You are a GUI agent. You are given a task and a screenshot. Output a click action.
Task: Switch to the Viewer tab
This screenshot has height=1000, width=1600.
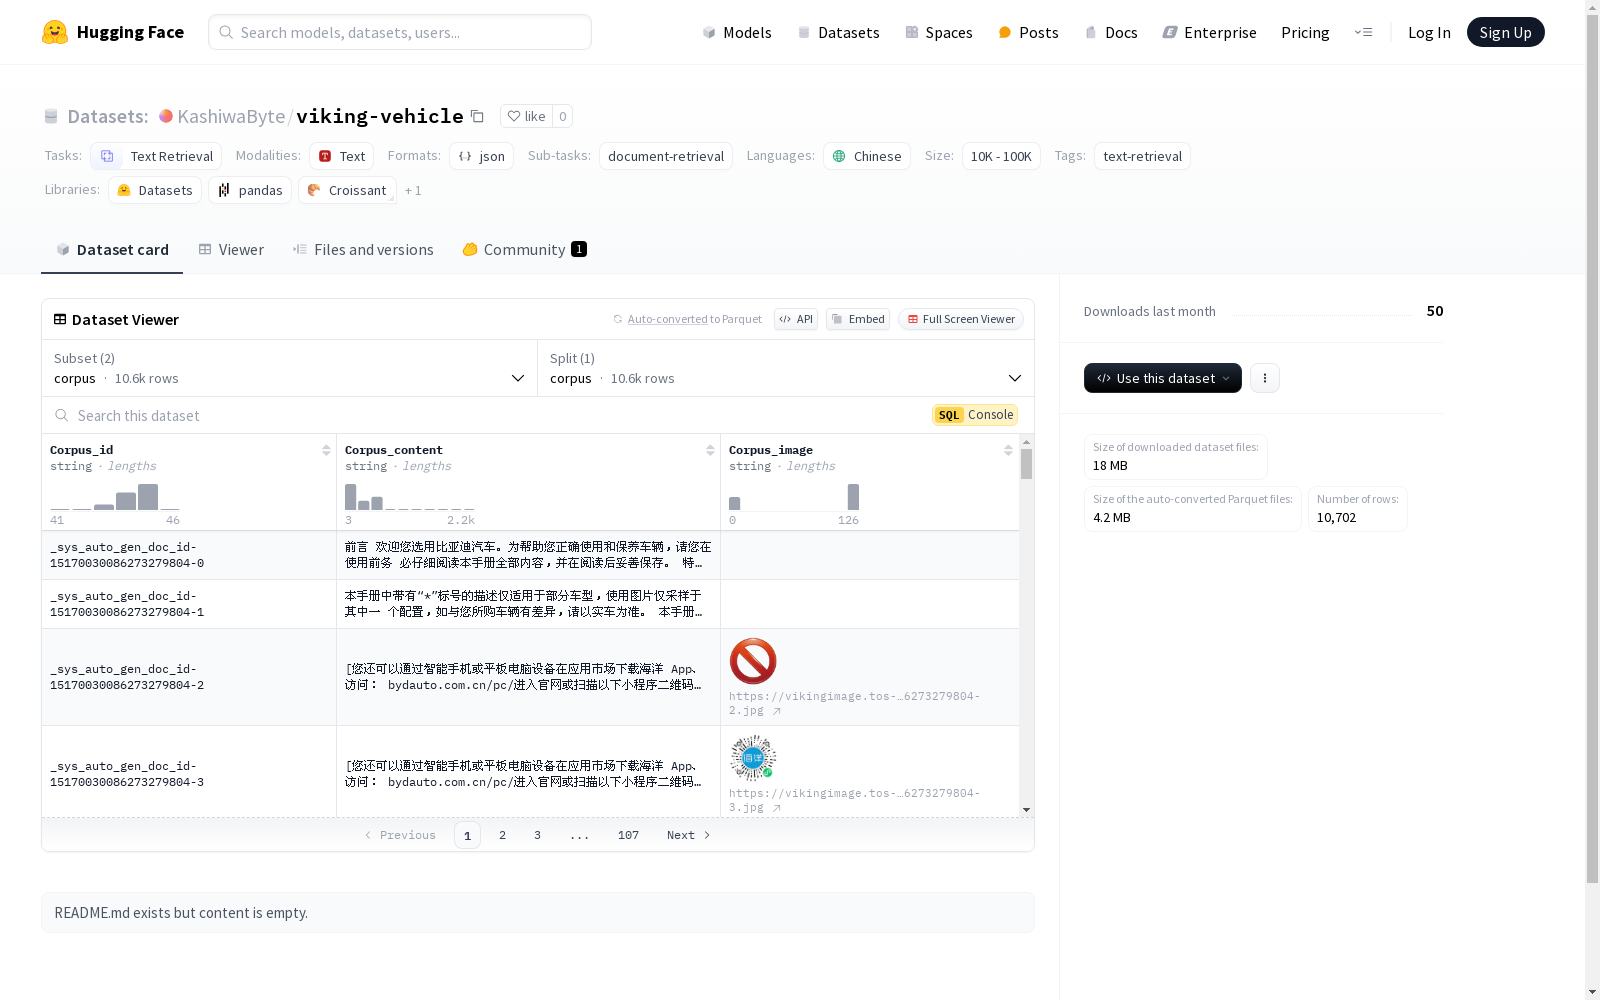click(231, 250)
